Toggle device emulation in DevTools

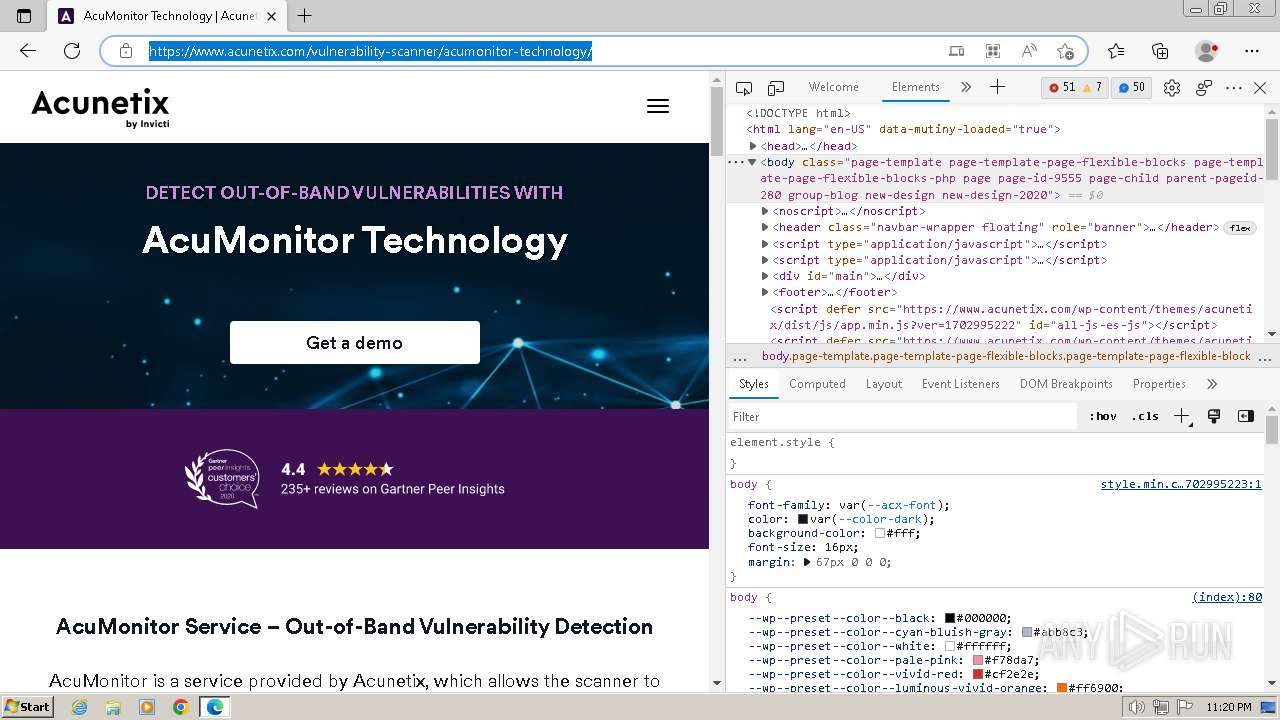pyautogui.click(x=776, y=88)
